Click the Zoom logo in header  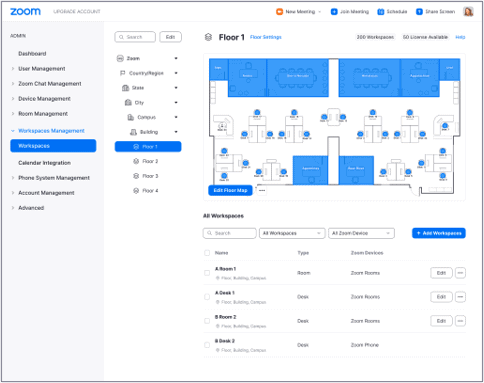tap(25, 11)
